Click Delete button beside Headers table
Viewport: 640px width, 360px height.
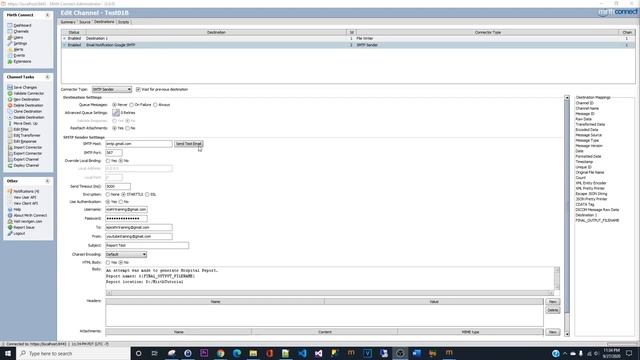pos(553,310)
